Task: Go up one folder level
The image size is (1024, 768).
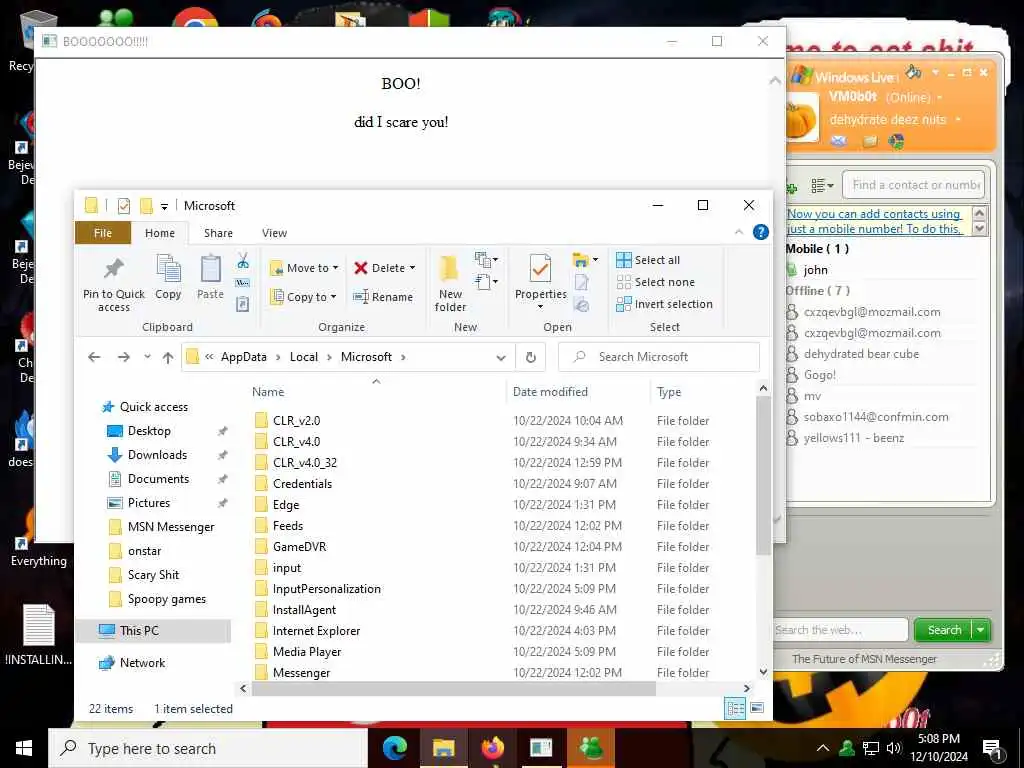Action: click(168, 357)
